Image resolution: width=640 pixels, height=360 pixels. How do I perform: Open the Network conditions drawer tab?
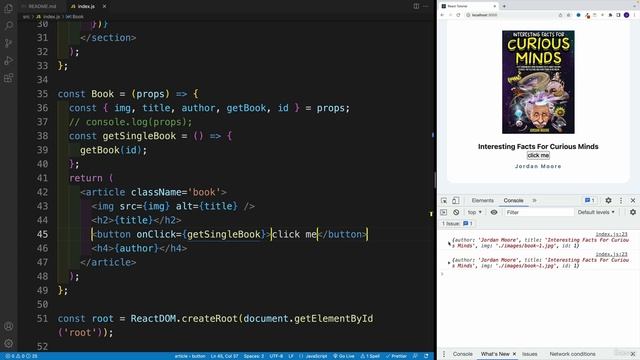(572, 354)
